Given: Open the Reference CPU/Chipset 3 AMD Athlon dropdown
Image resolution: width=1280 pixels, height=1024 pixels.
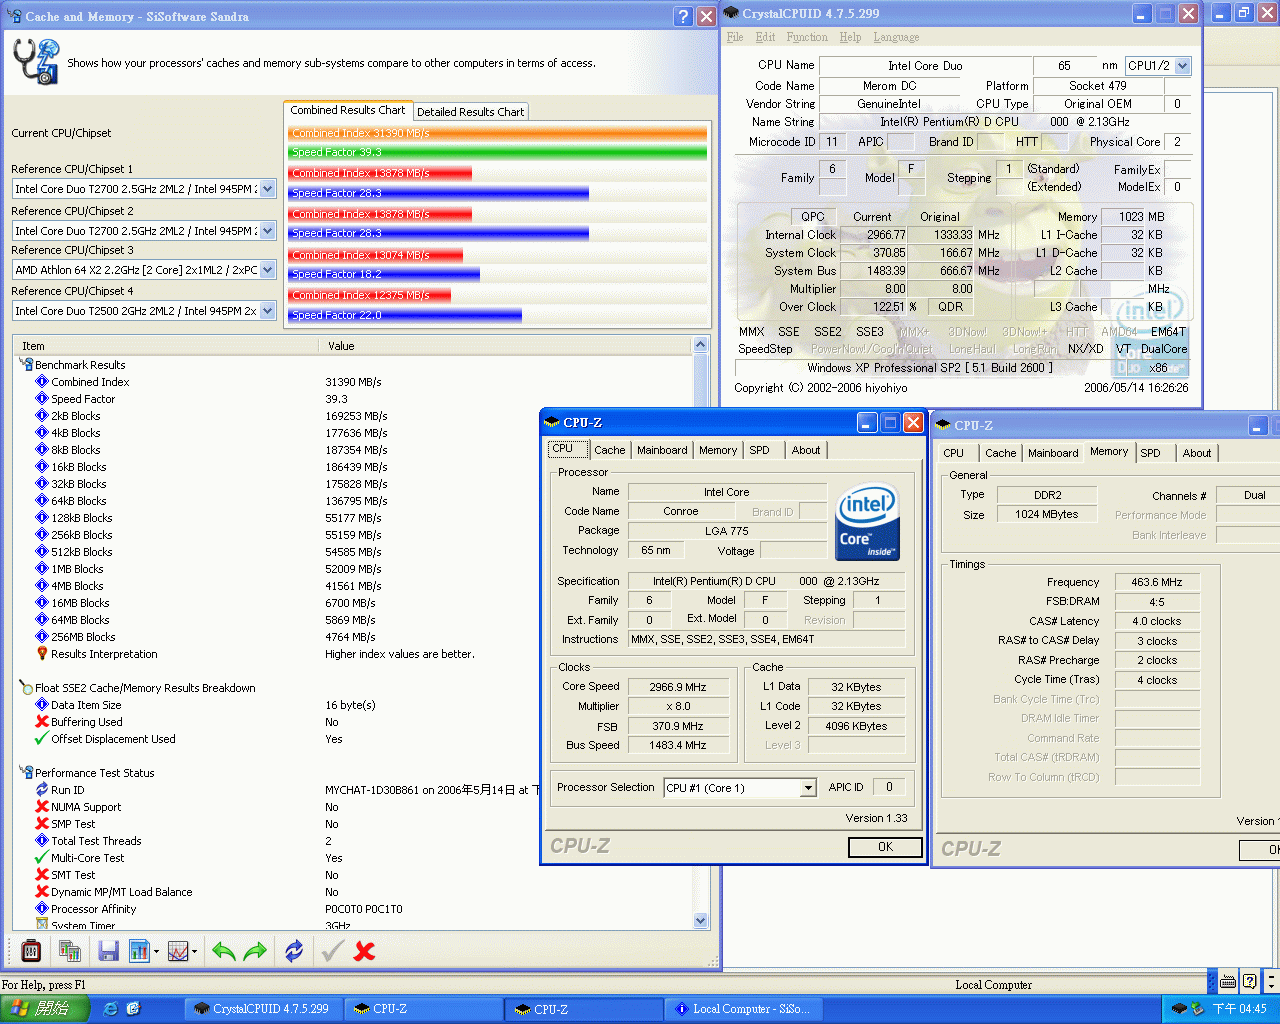Looking at the screenshot, I should (268, 270).
